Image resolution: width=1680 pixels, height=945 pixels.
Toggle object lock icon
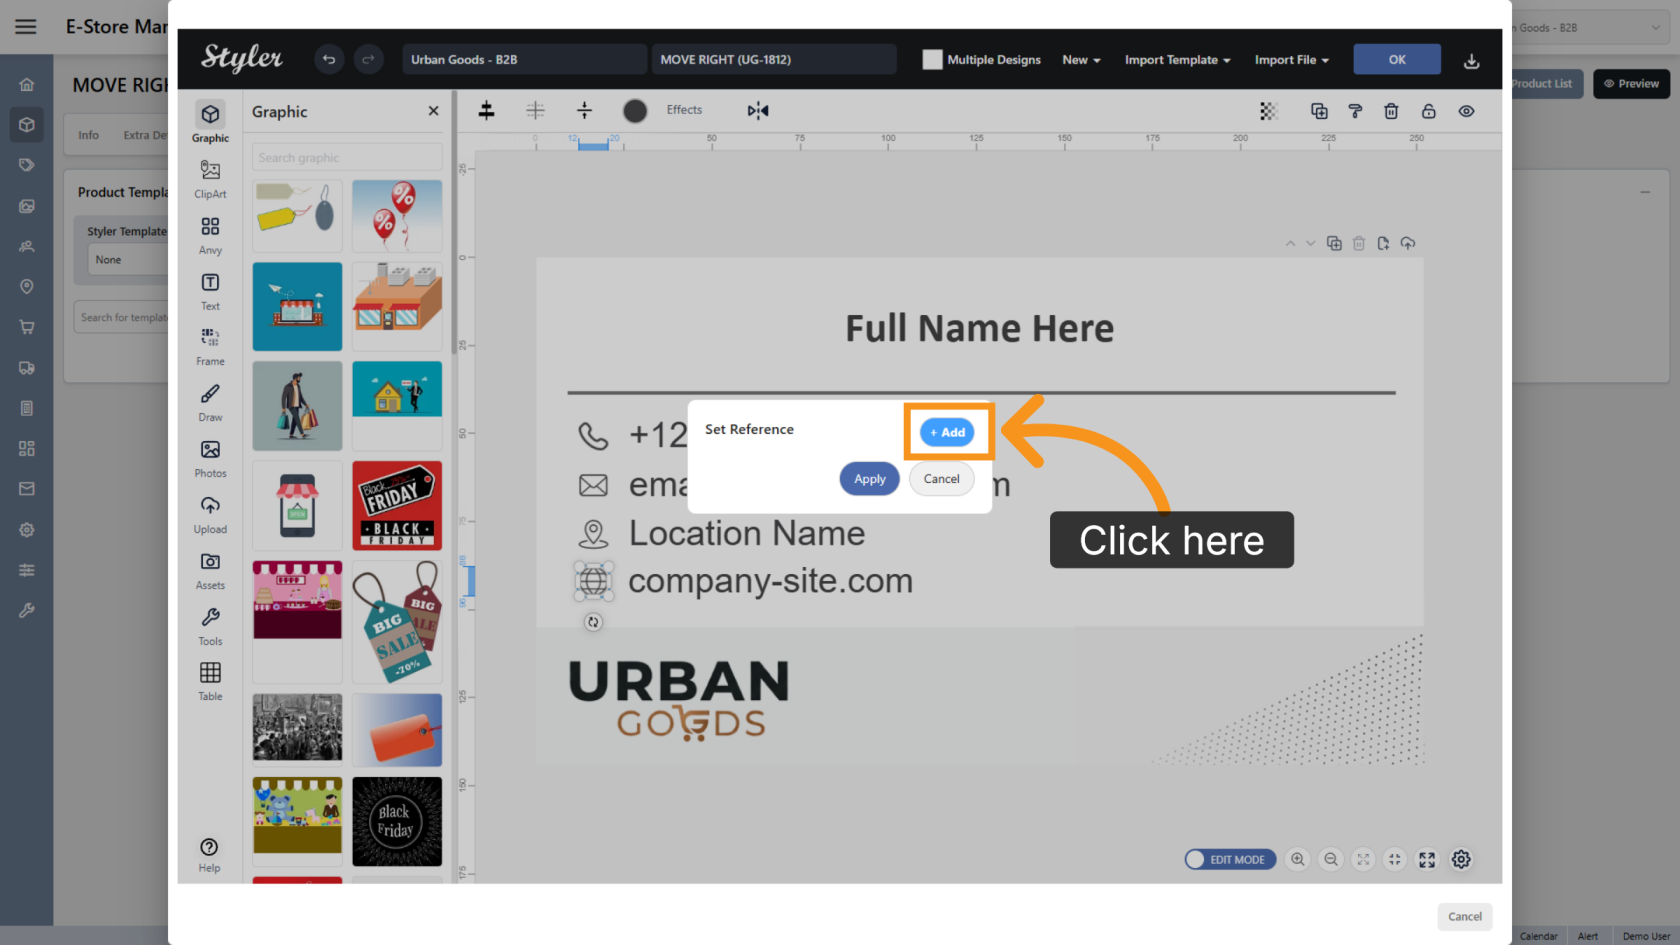(1428, 111)
